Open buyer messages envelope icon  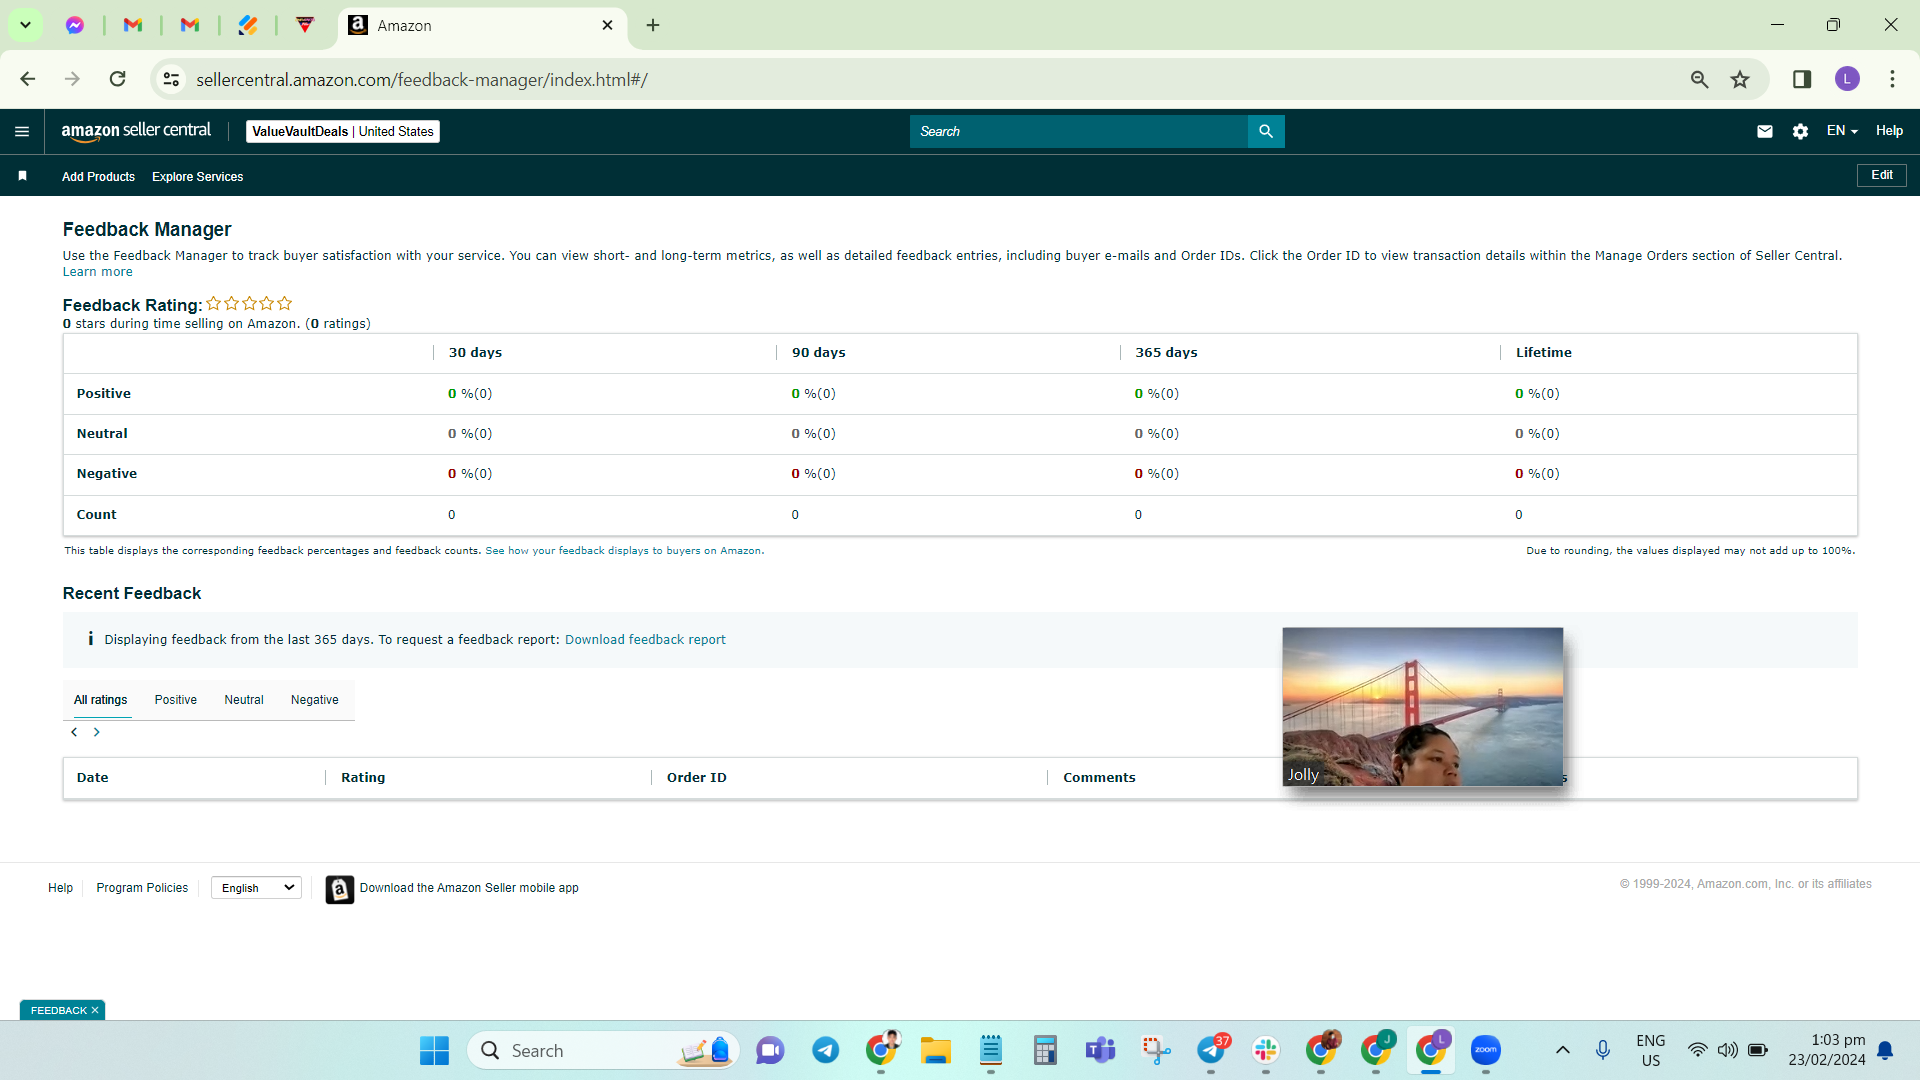tap(1765, 131)
